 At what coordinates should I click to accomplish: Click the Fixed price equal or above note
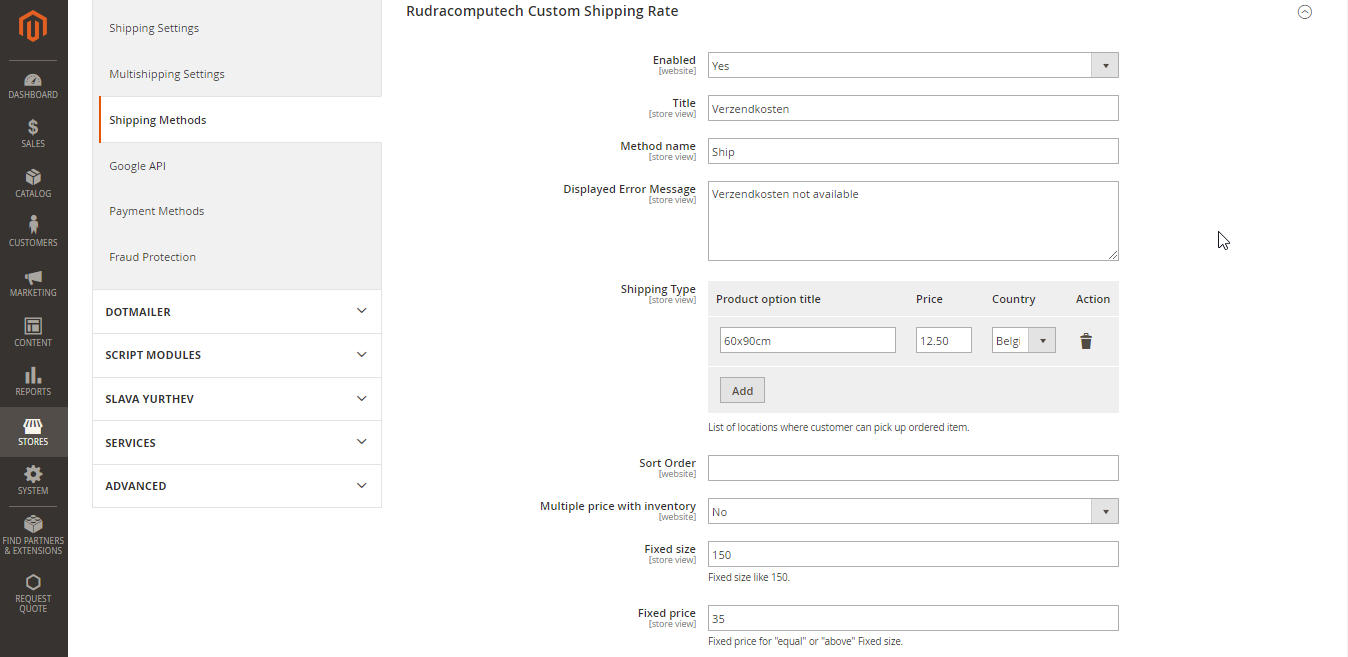(x=805, y=642)
